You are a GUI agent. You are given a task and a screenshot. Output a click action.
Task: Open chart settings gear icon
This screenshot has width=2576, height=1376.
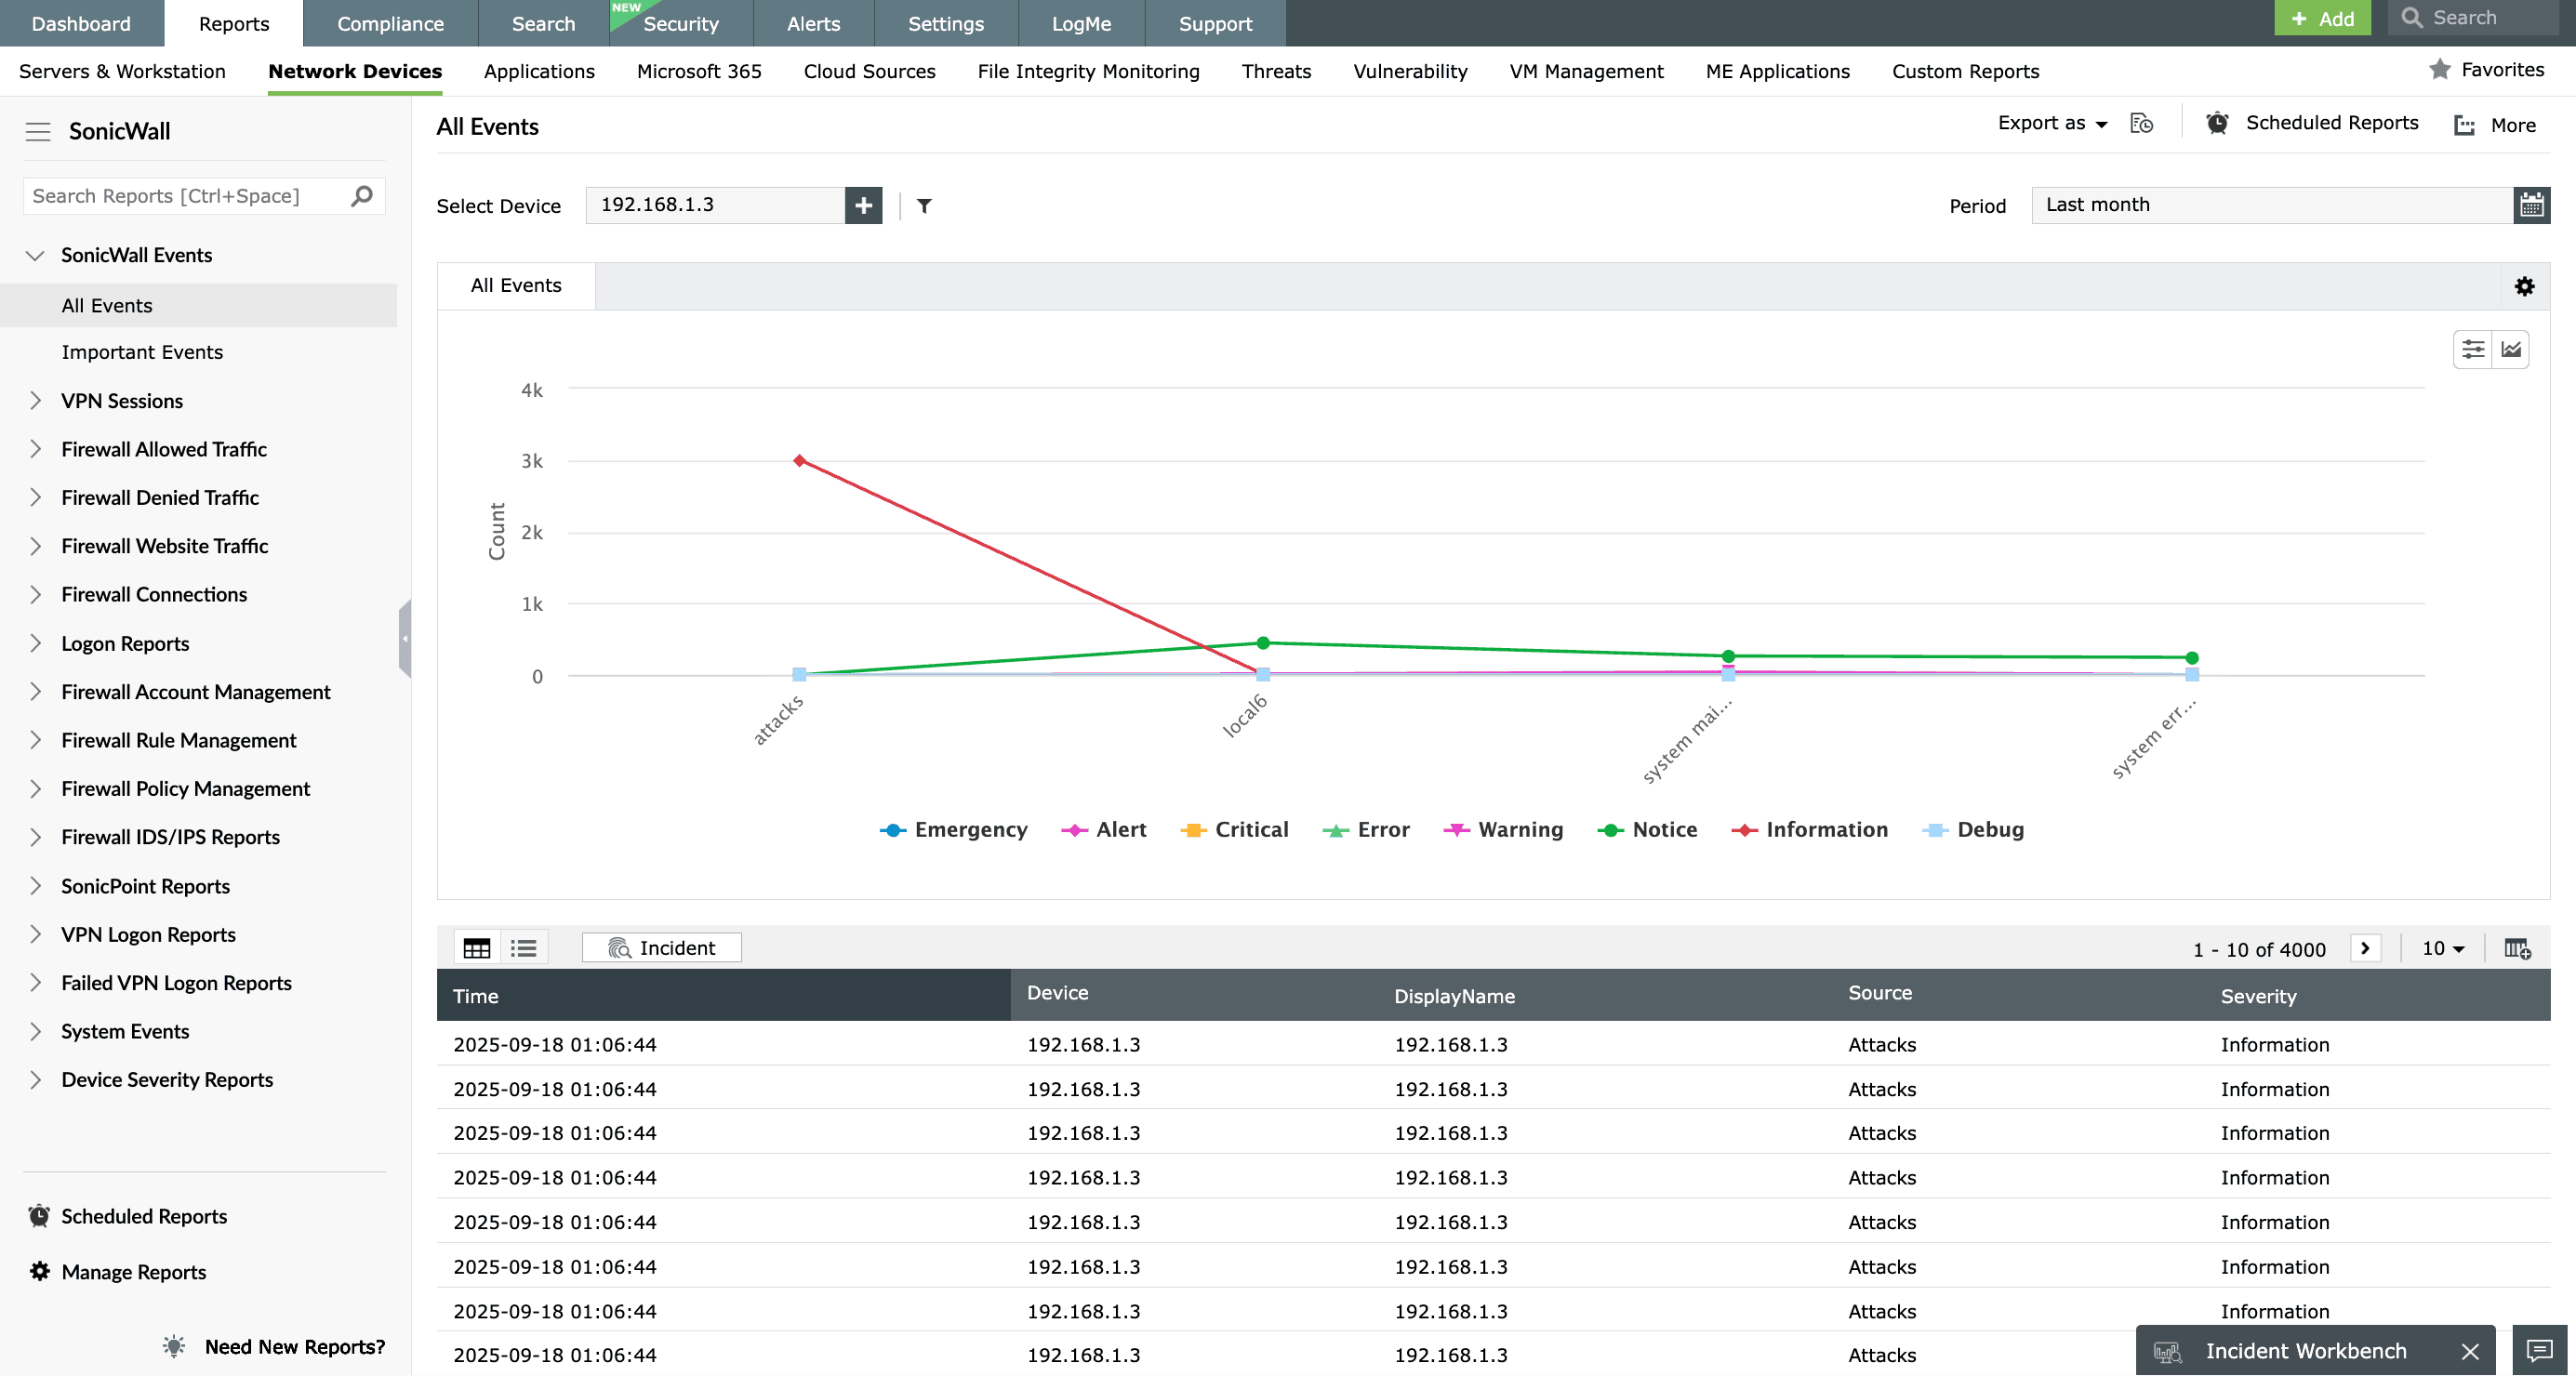pyautogui.click(x=2524, y=287)
